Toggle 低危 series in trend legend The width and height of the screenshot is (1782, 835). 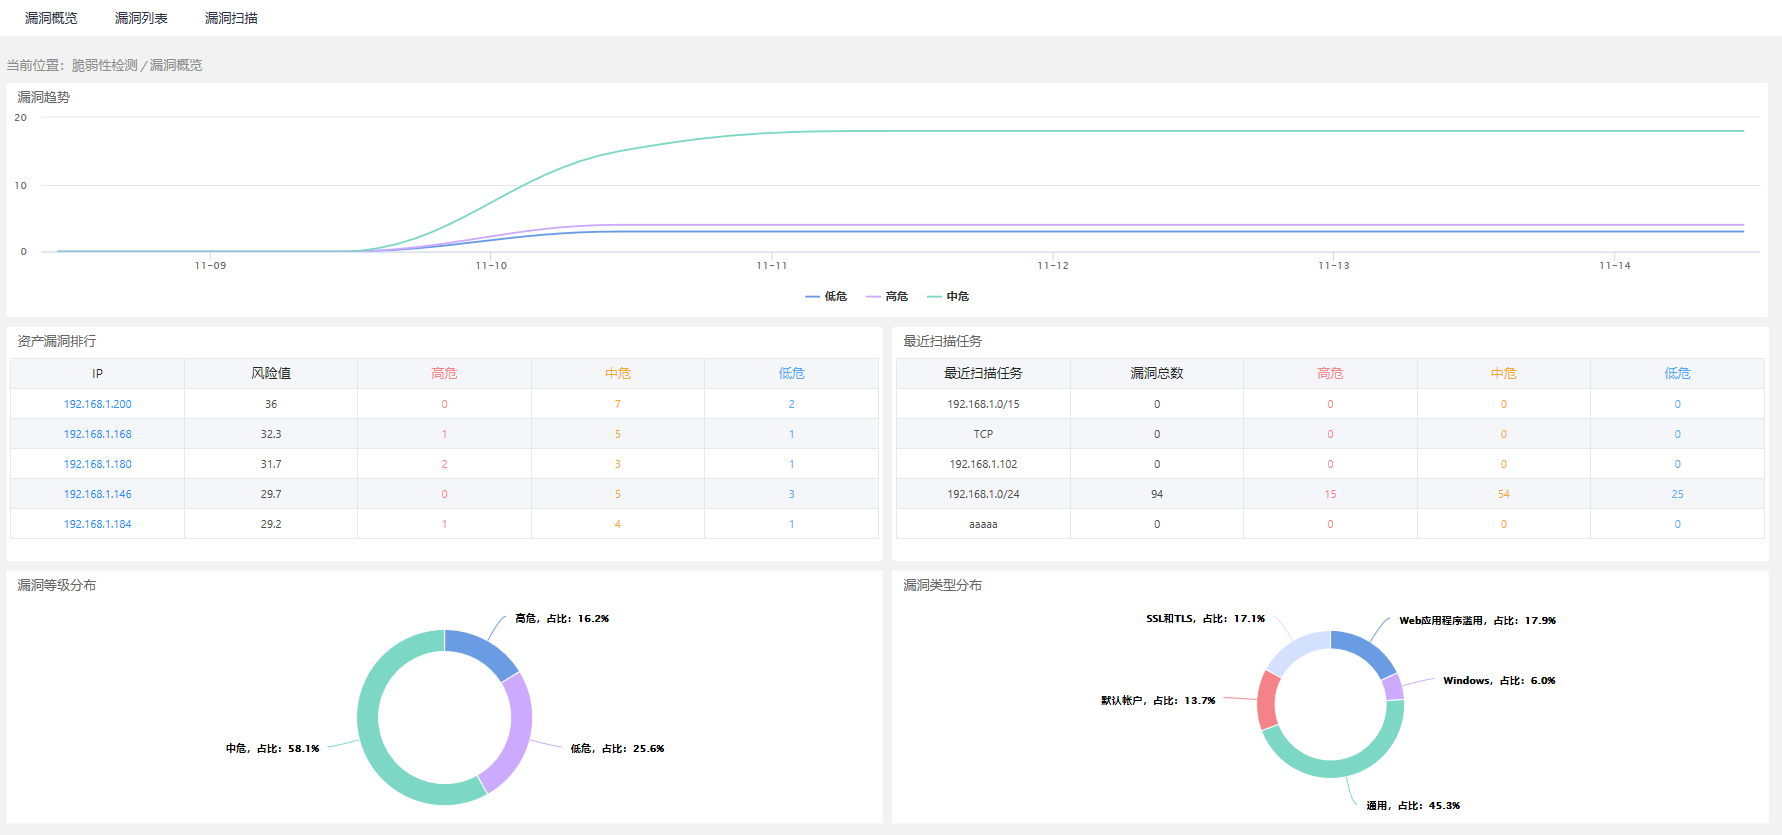(x=827, y=296)
